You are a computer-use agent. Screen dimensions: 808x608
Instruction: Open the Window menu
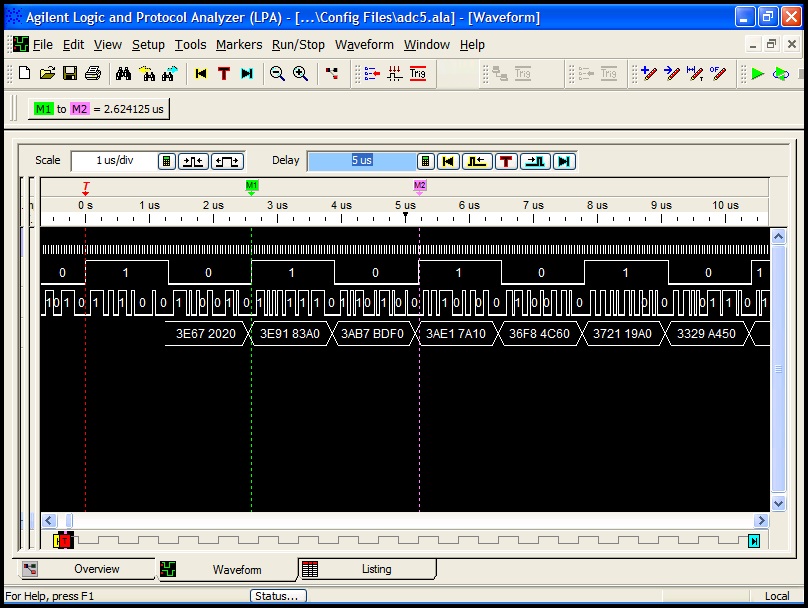[x=427, y=45]
